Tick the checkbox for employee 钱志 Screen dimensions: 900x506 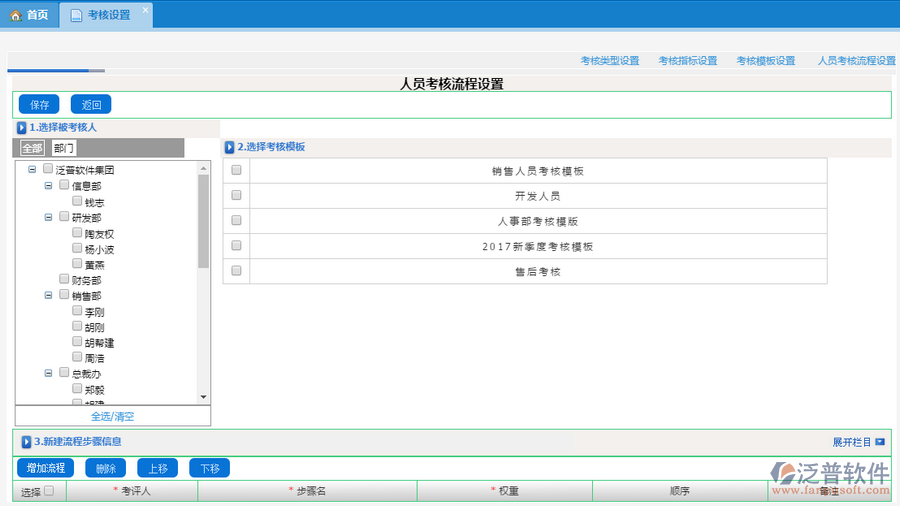click(77, 201)
